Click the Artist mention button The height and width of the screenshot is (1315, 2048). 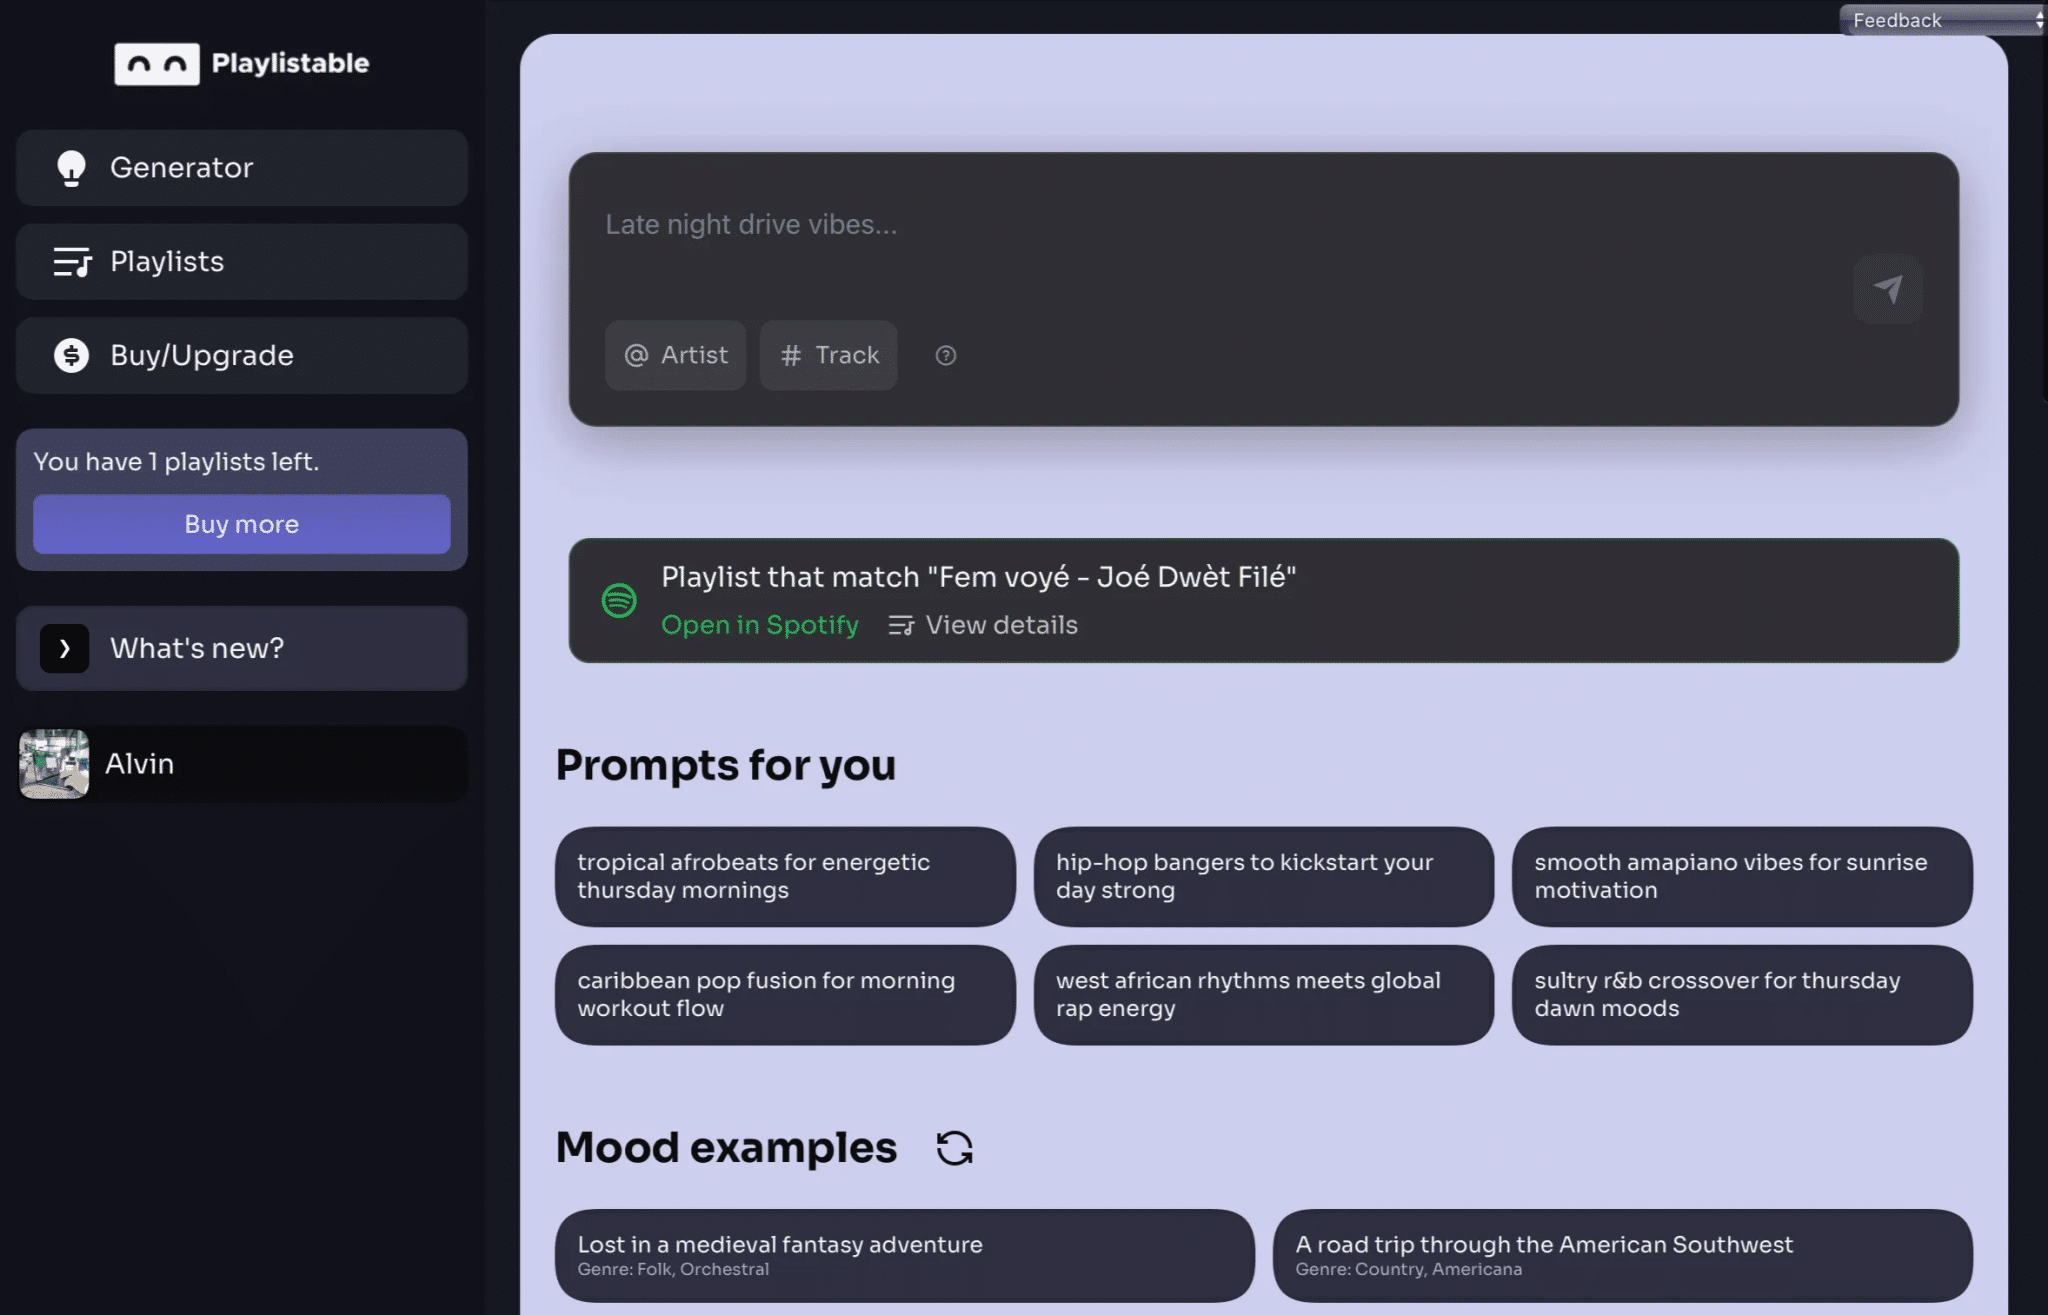(675, 355)
